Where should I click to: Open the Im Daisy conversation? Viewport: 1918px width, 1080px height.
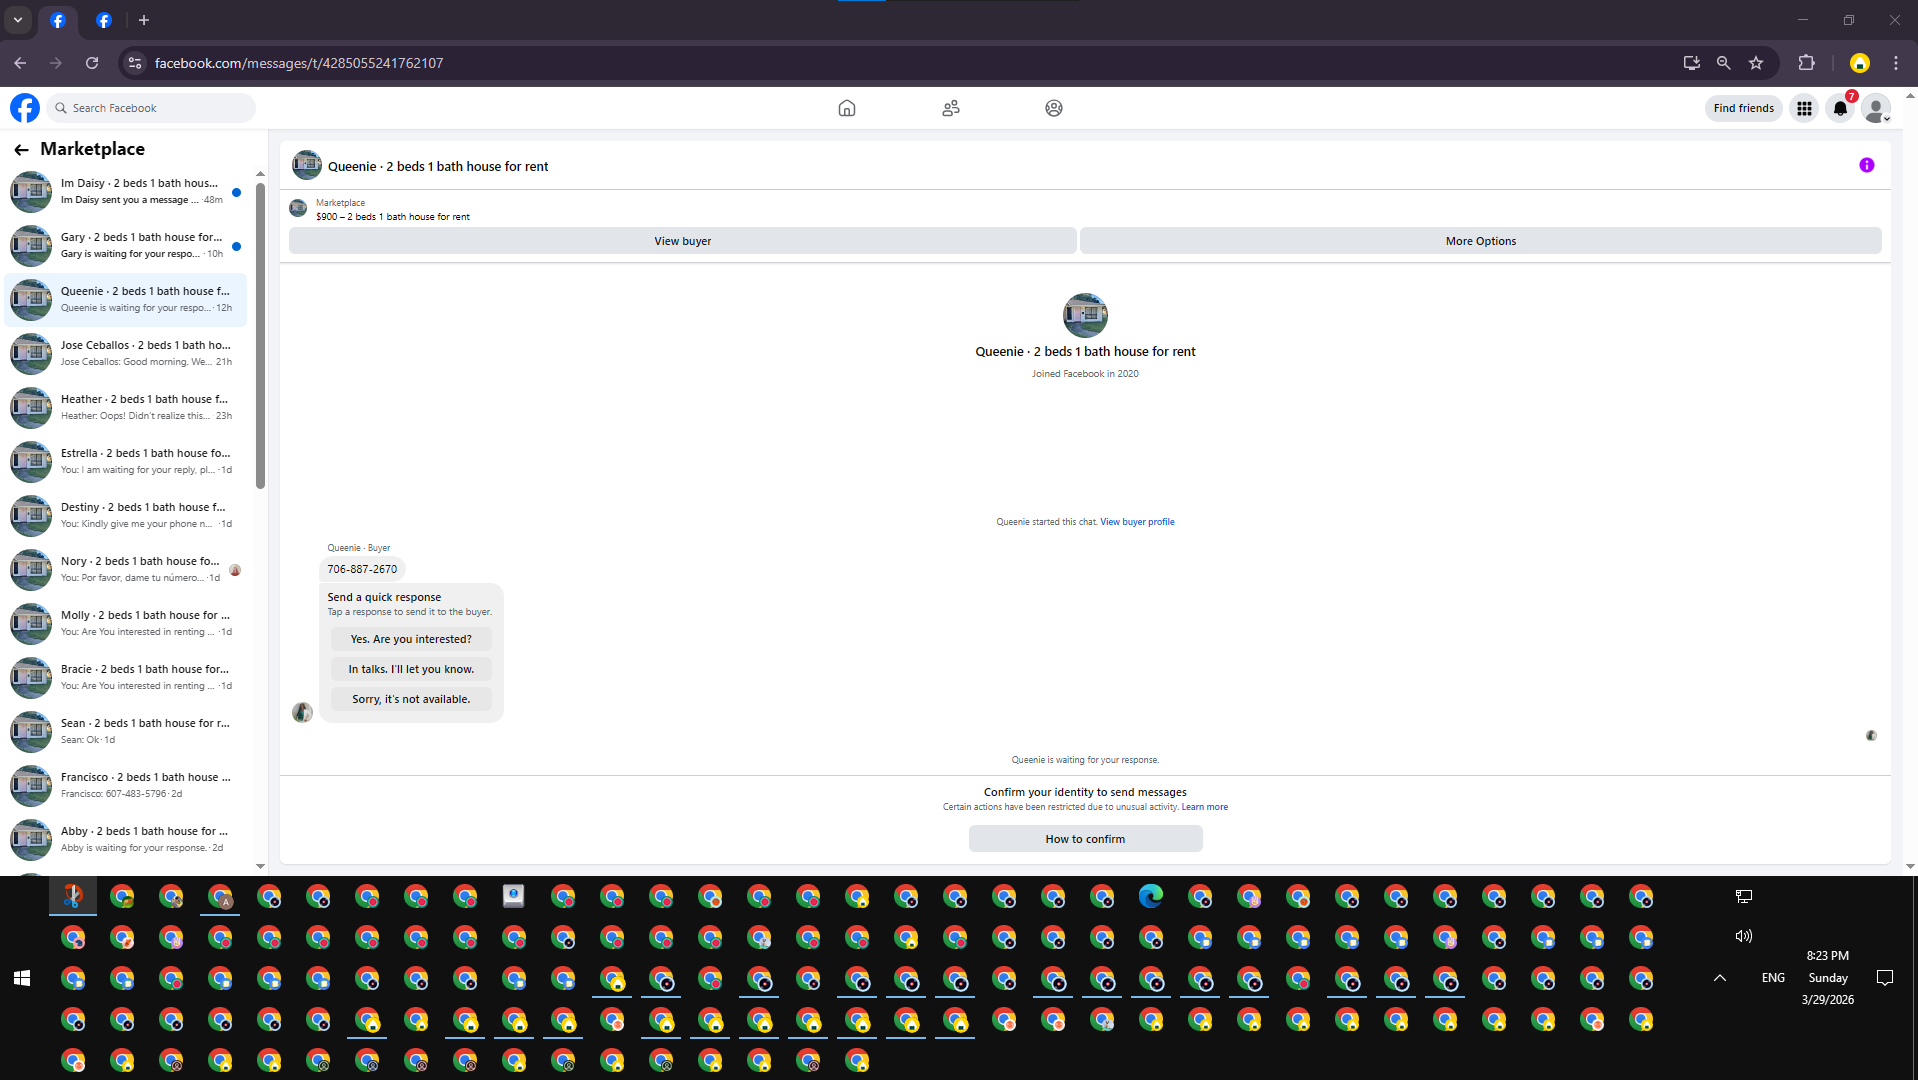coord(126,191)
